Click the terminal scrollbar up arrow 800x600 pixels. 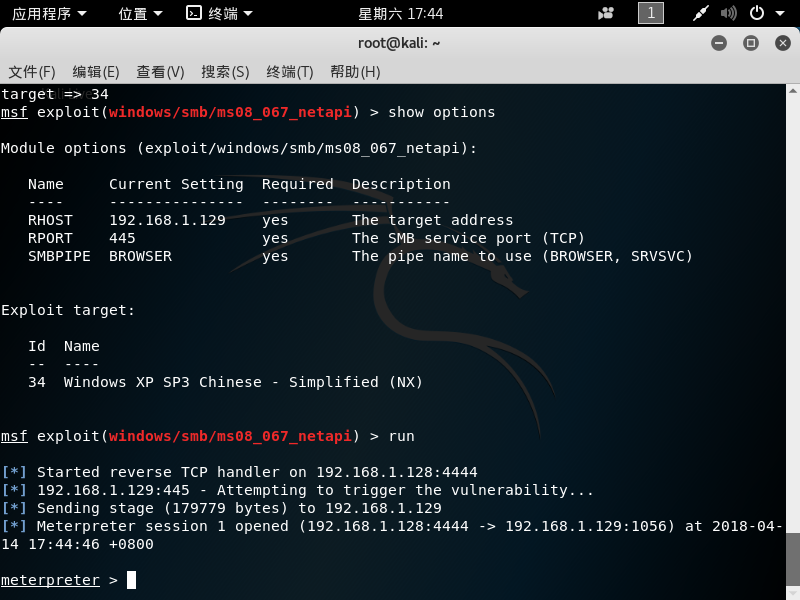pos(793,91)
